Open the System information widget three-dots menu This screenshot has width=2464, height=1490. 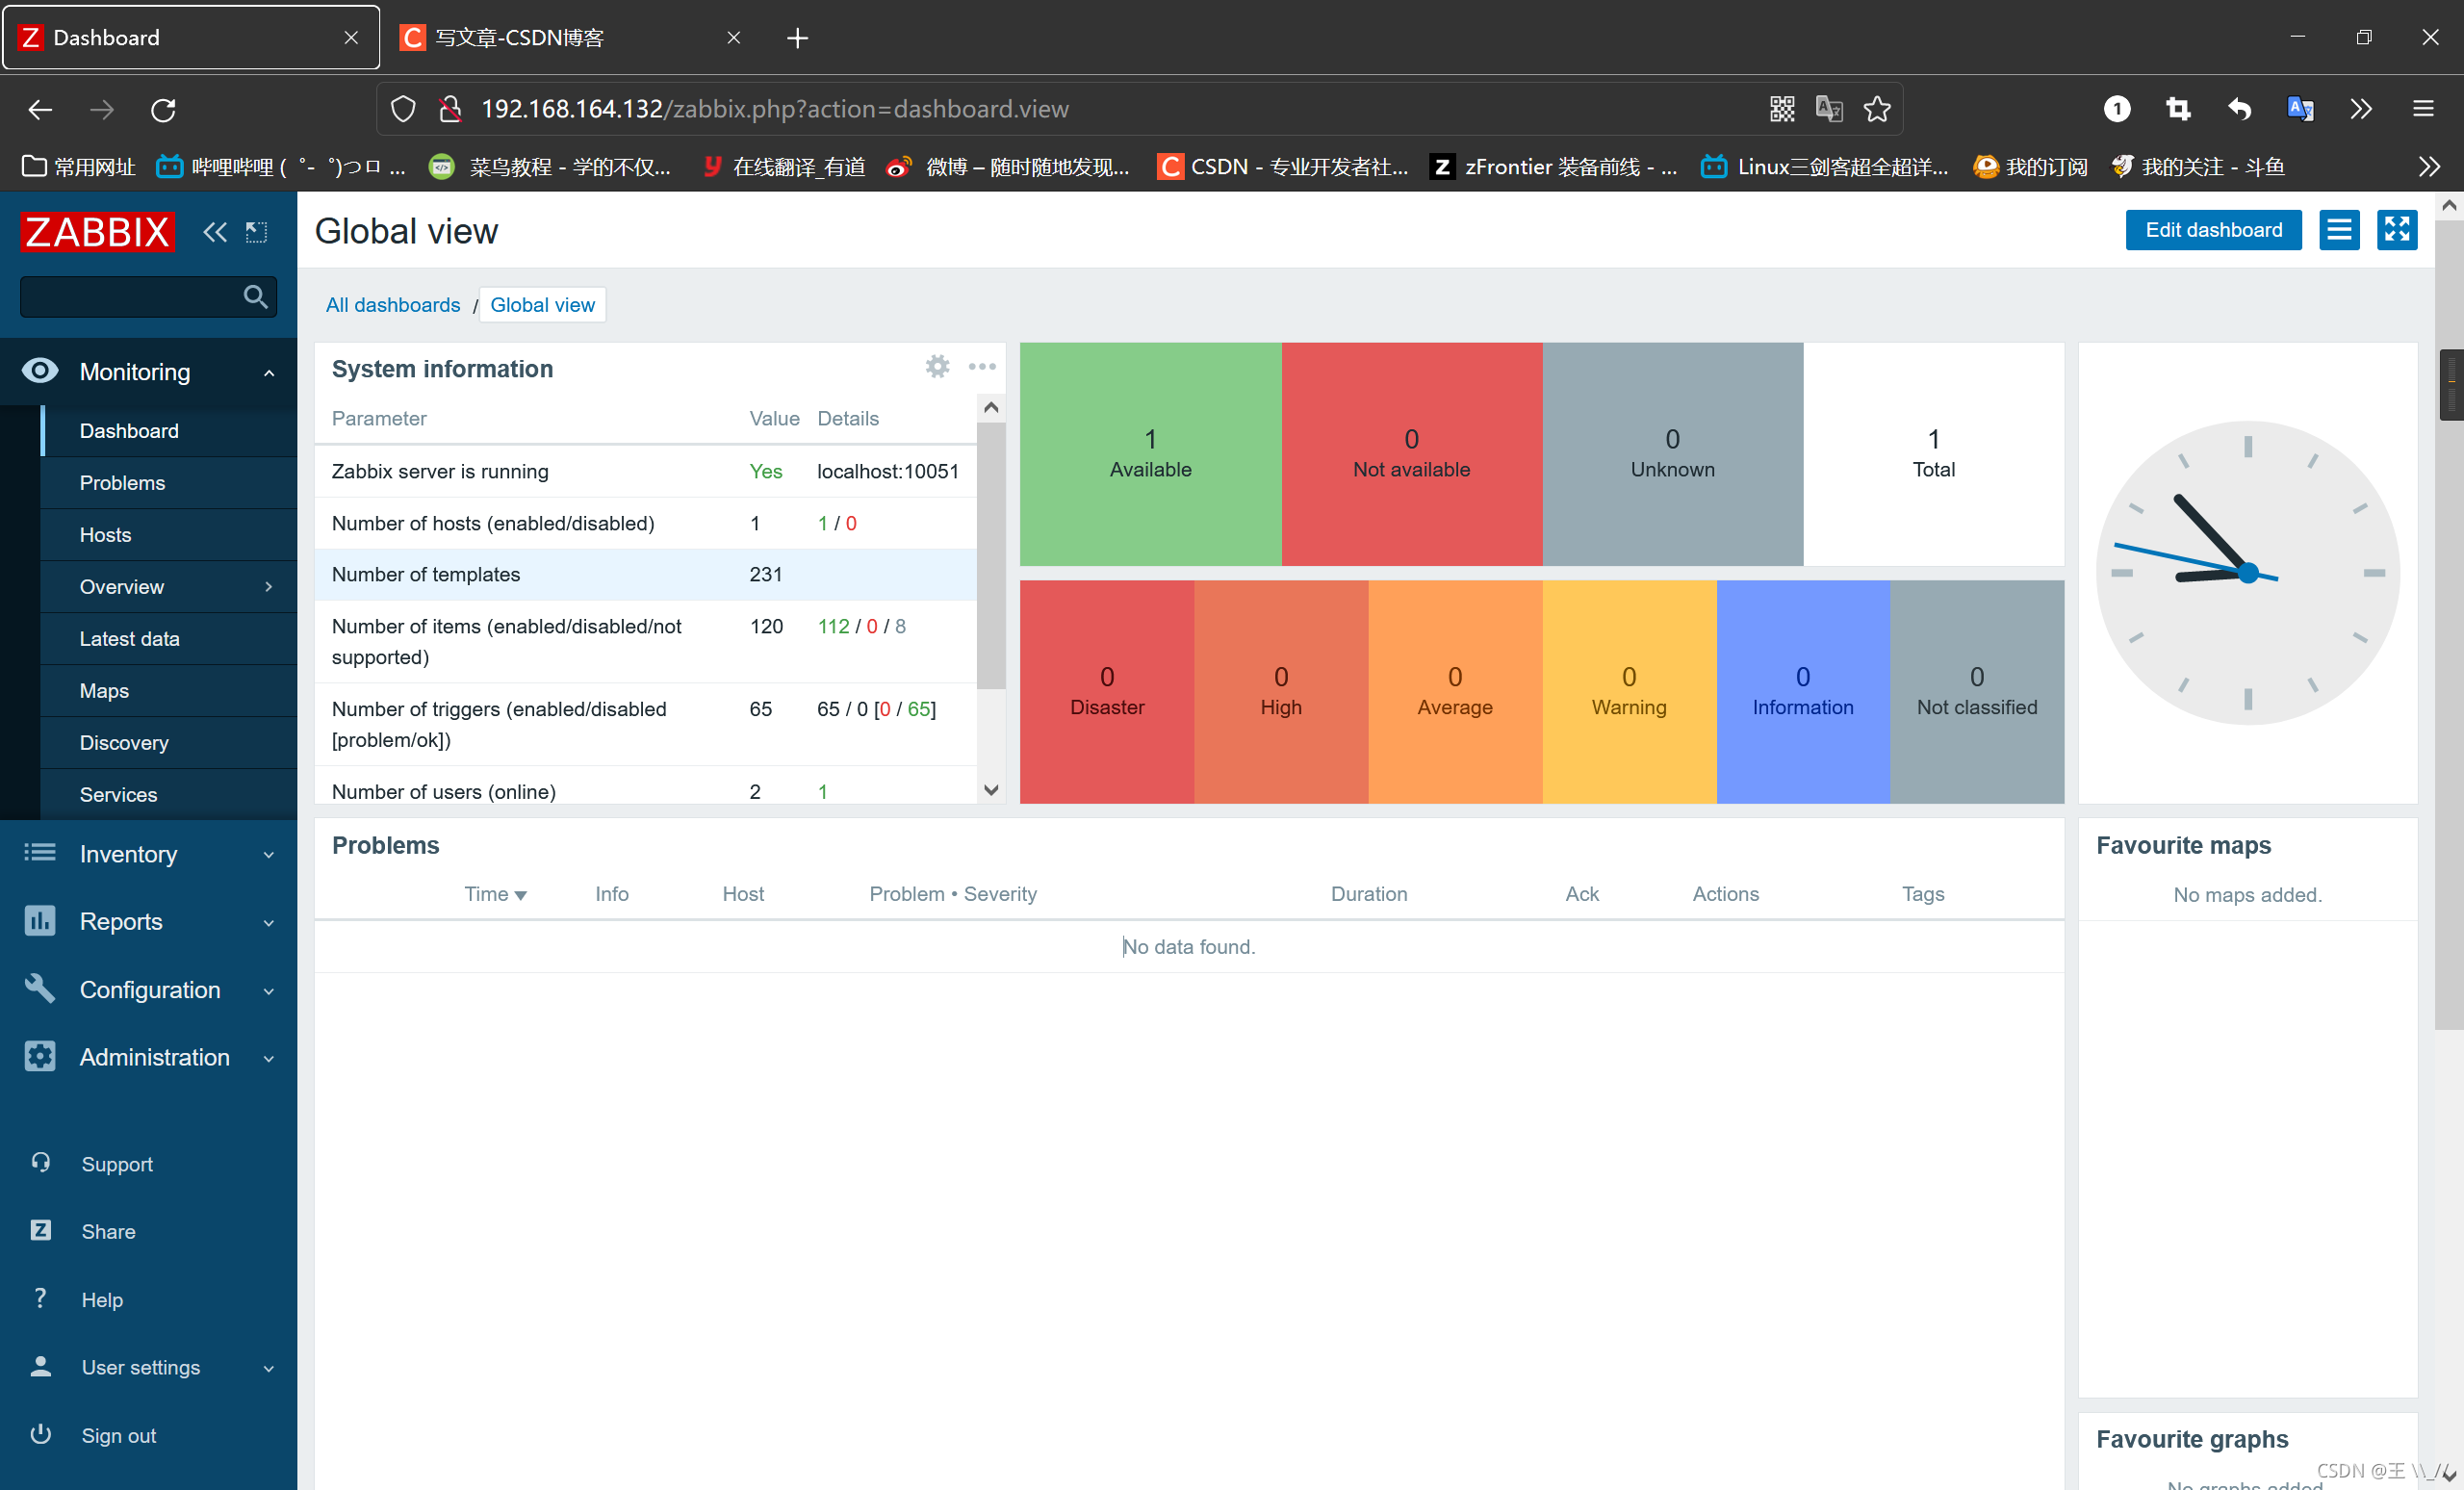[982, 367]
